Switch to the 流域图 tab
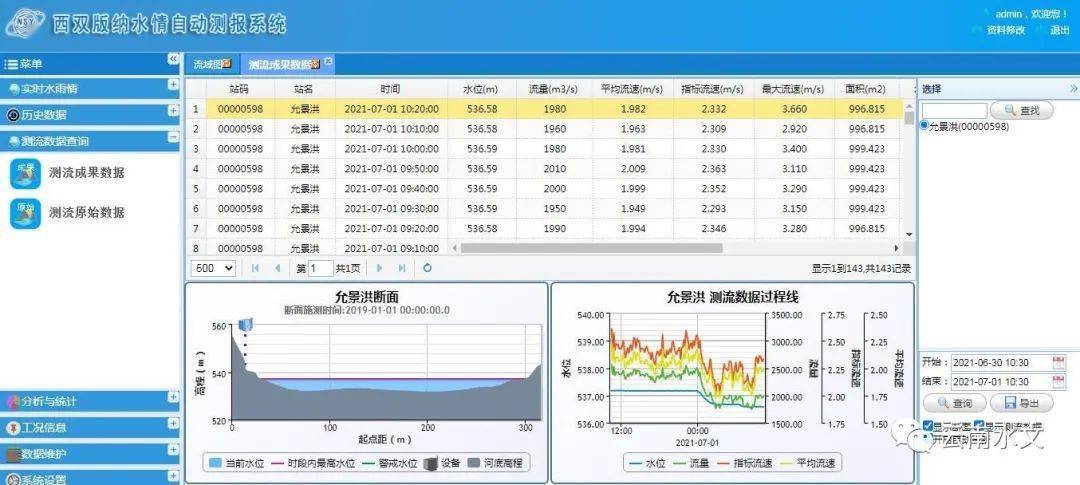This screenshot has width=1080, height=485. [x=212, y=64]
